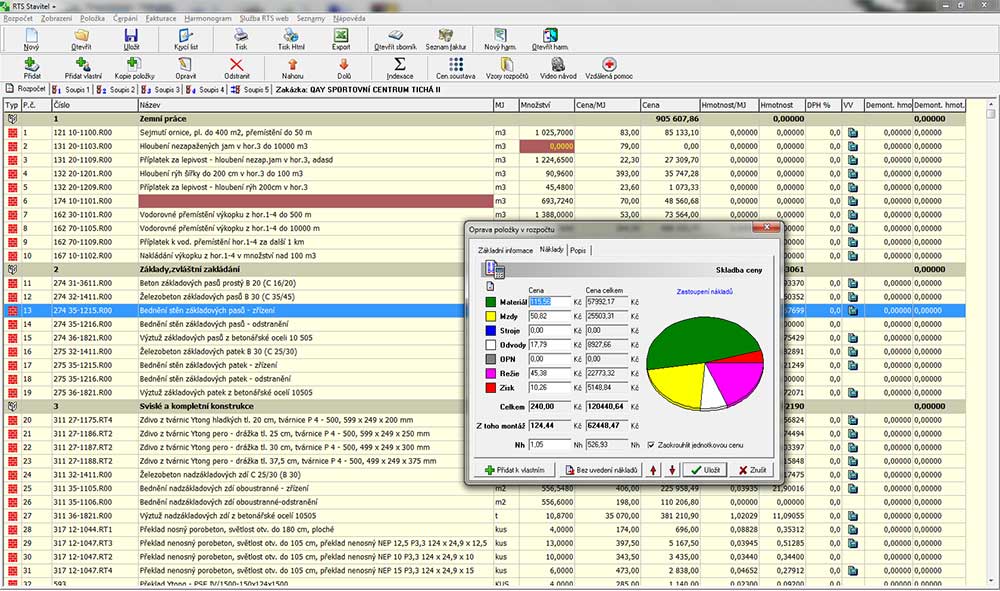Click Vzdálená pomoc icon
The width and height of the screenshot is (1000, 591).
(609, 64)
